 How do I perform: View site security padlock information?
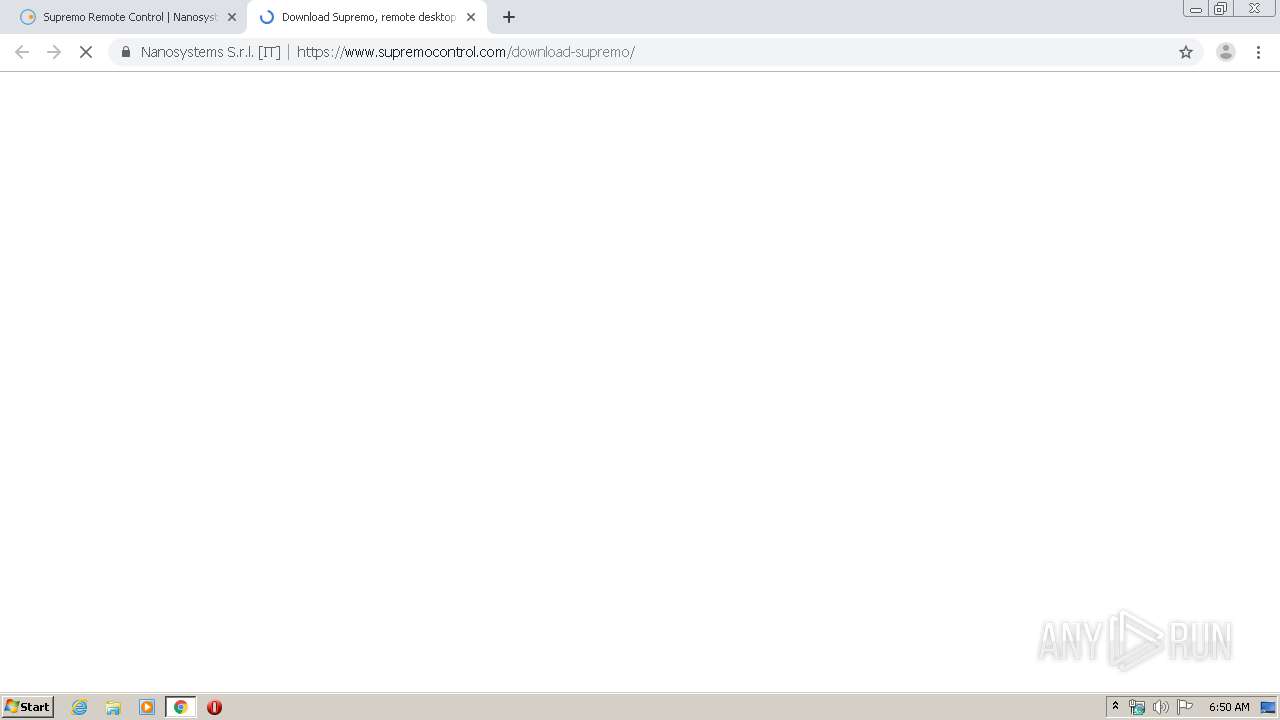pos(125,52)
